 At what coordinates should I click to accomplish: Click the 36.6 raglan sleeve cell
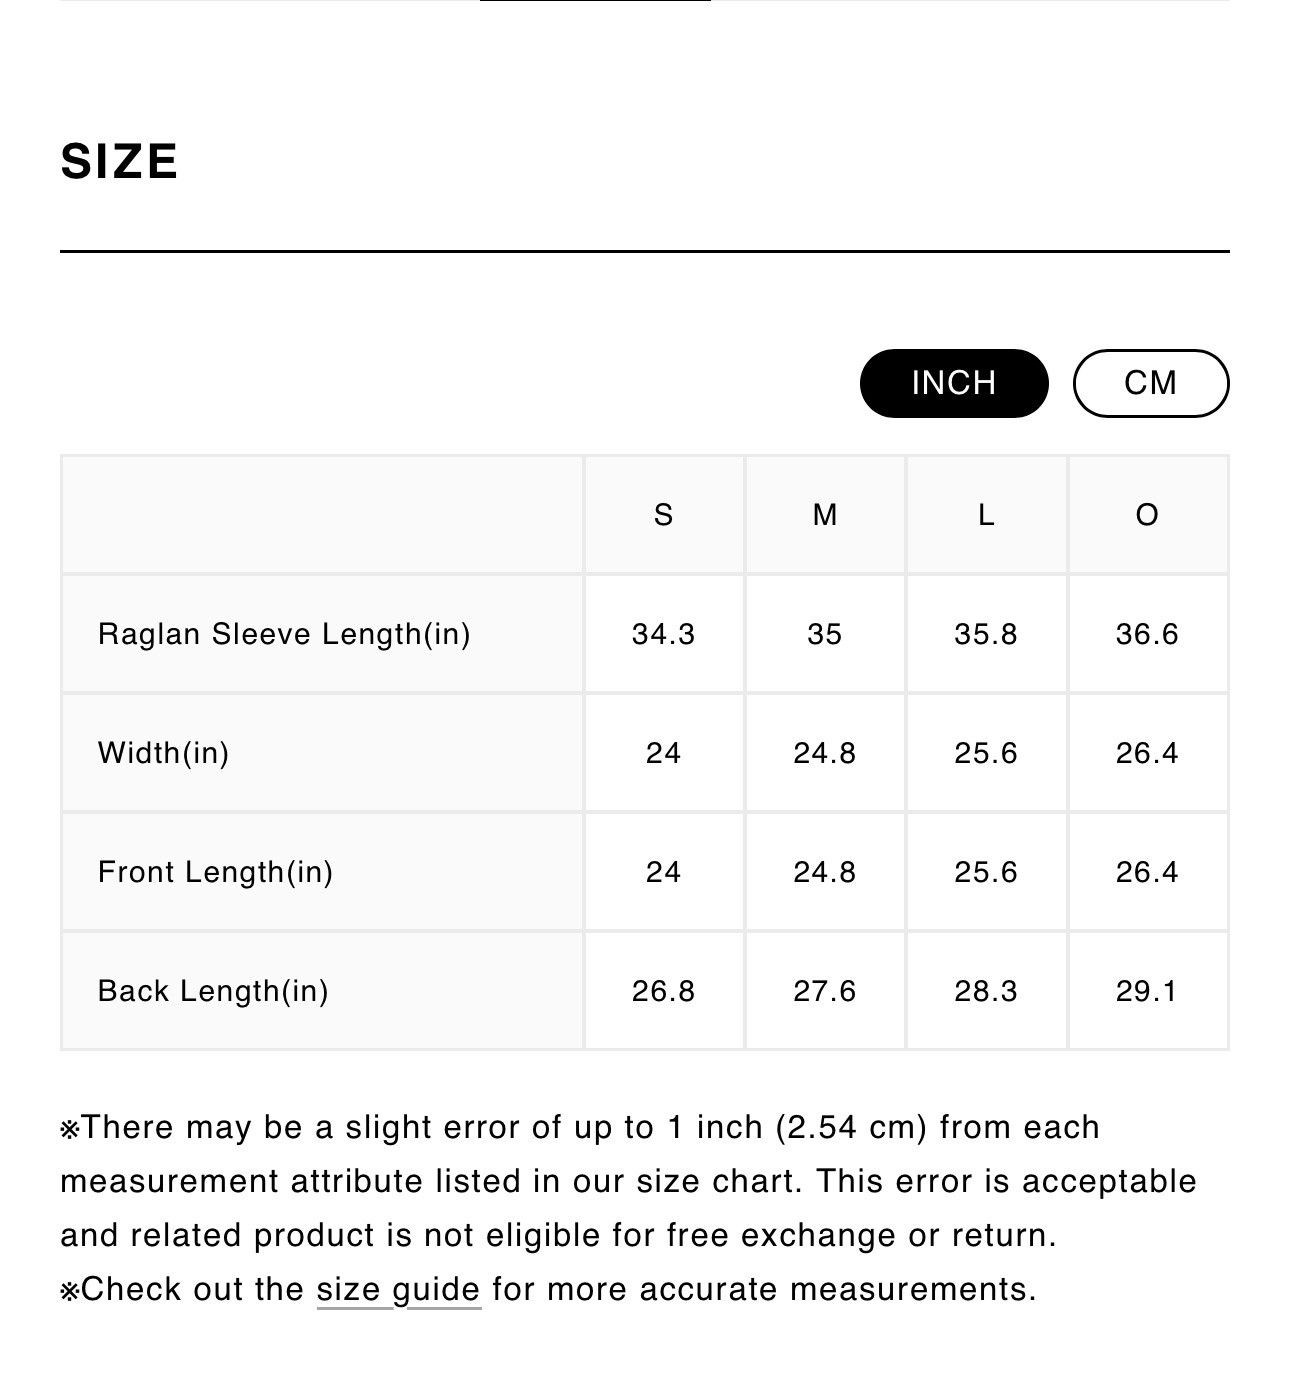(x=1148, y=634)
